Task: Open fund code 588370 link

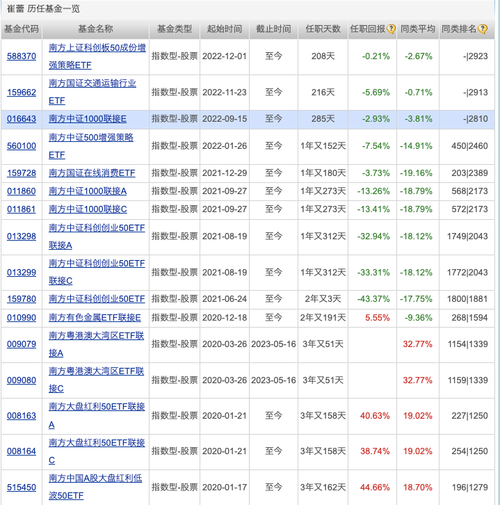Action: (x=22, y=56)
